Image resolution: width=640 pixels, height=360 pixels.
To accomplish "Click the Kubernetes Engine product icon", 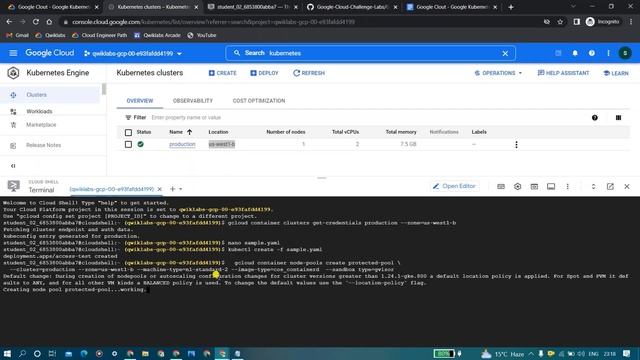I will pyautogui.click(x=13, y=73).
